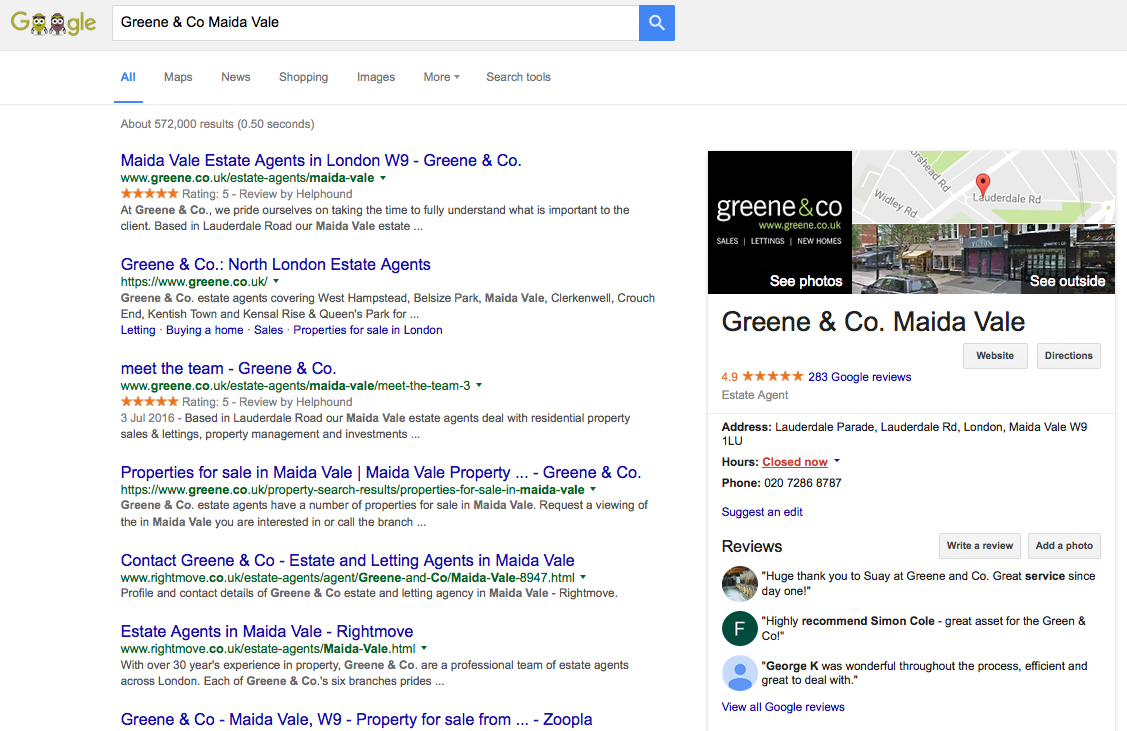1127x731 pixels.
Task: Open Greene & Co.: North London Estate Agents result
Action: point(275,265)
